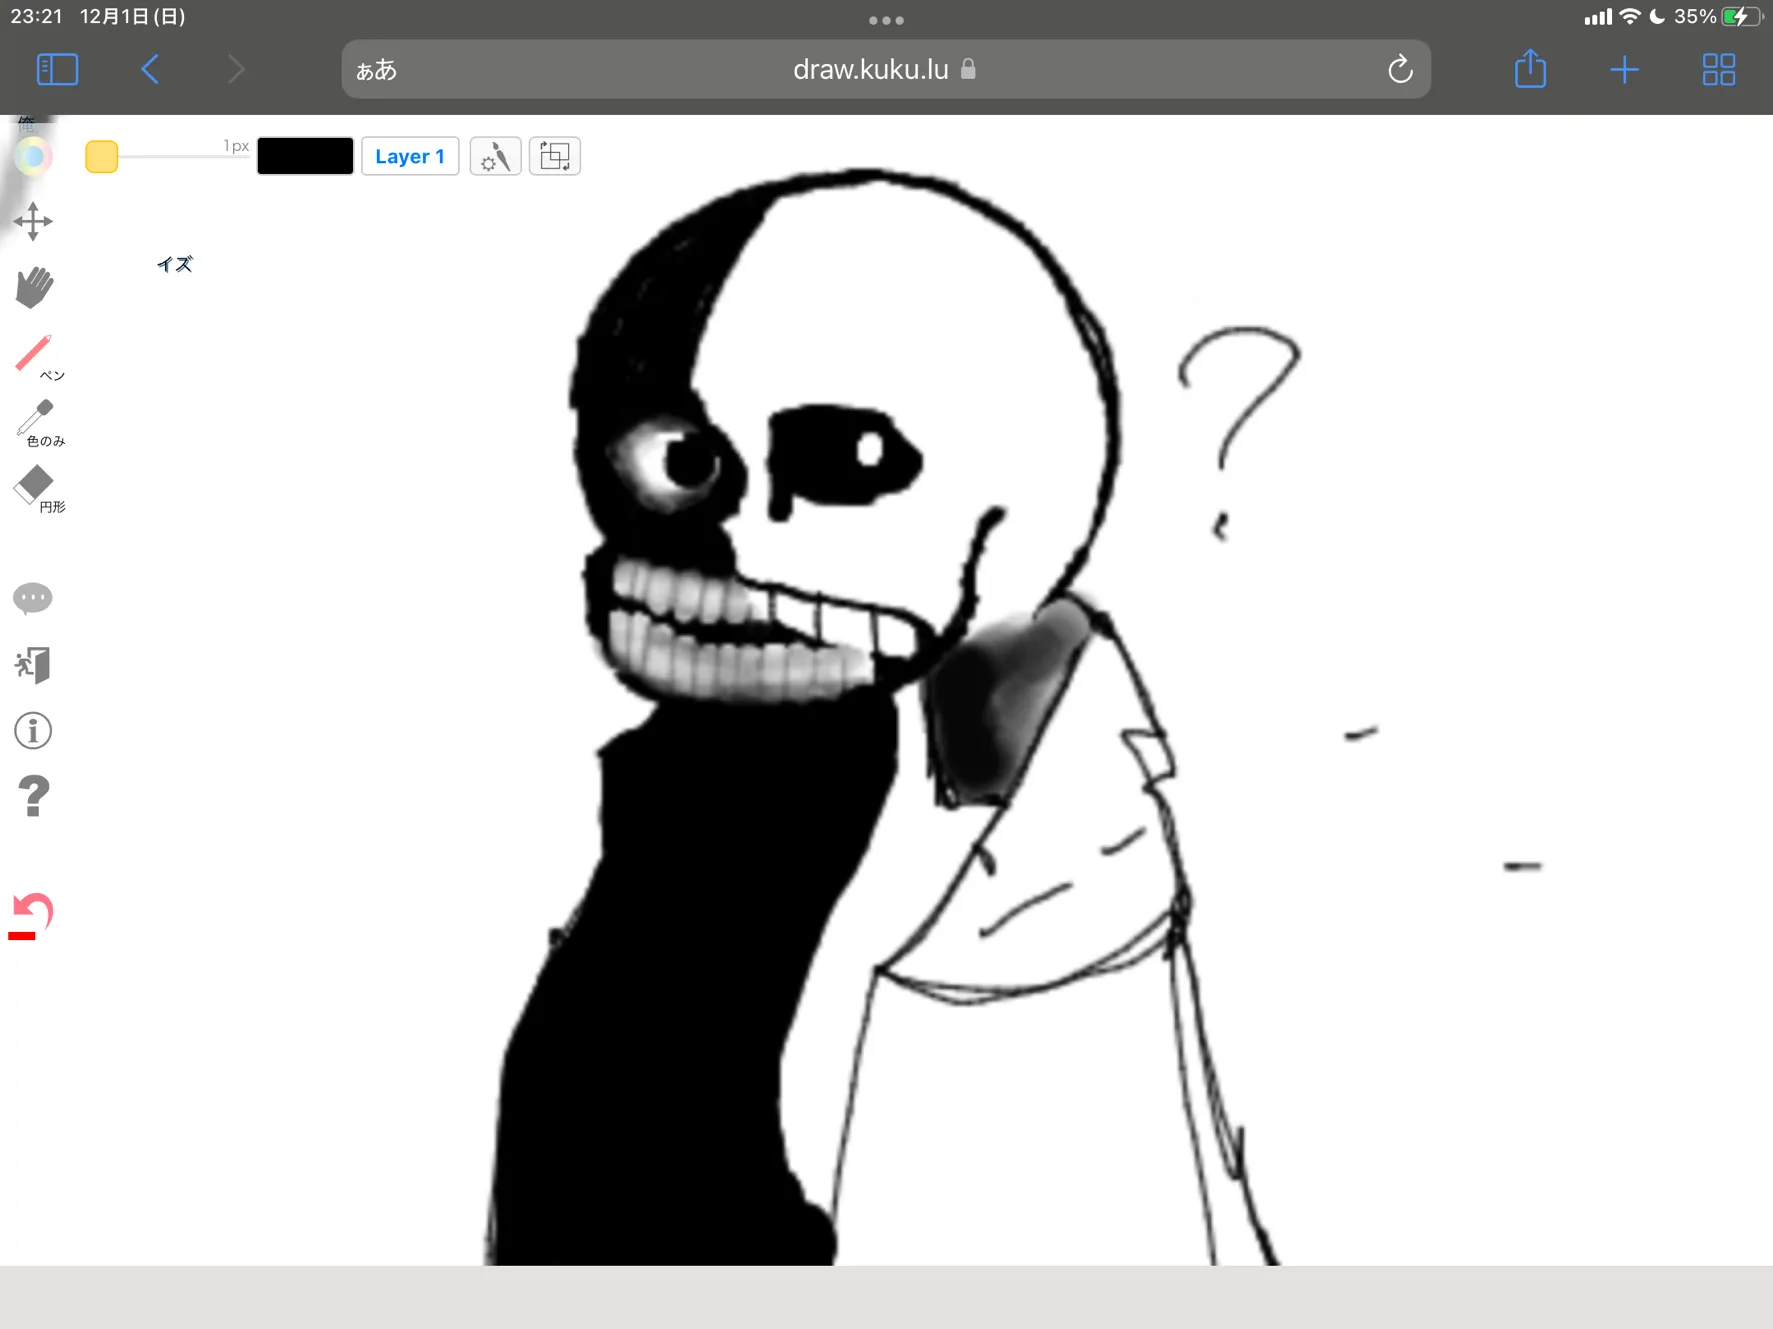
Task: Open the Safari share sheet
Action: click(x=1530, y=68)
